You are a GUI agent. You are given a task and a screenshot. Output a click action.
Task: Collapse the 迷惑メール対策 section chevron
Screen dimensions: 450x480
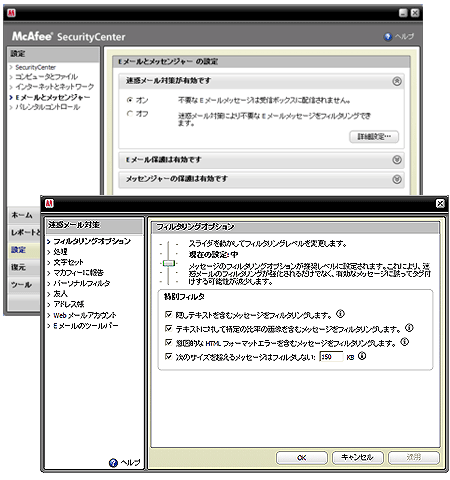tap(397, 81)
